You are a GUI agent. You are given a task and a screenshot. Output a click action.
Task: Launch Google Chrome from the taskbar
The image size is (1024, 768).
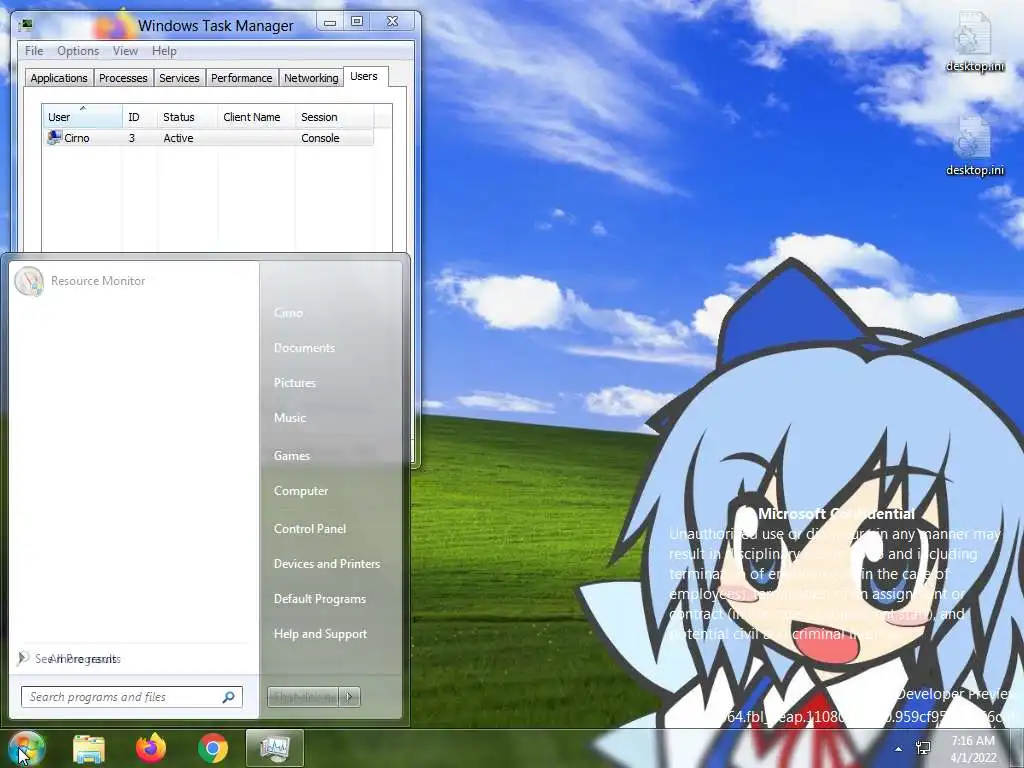[x=213, y=748]
